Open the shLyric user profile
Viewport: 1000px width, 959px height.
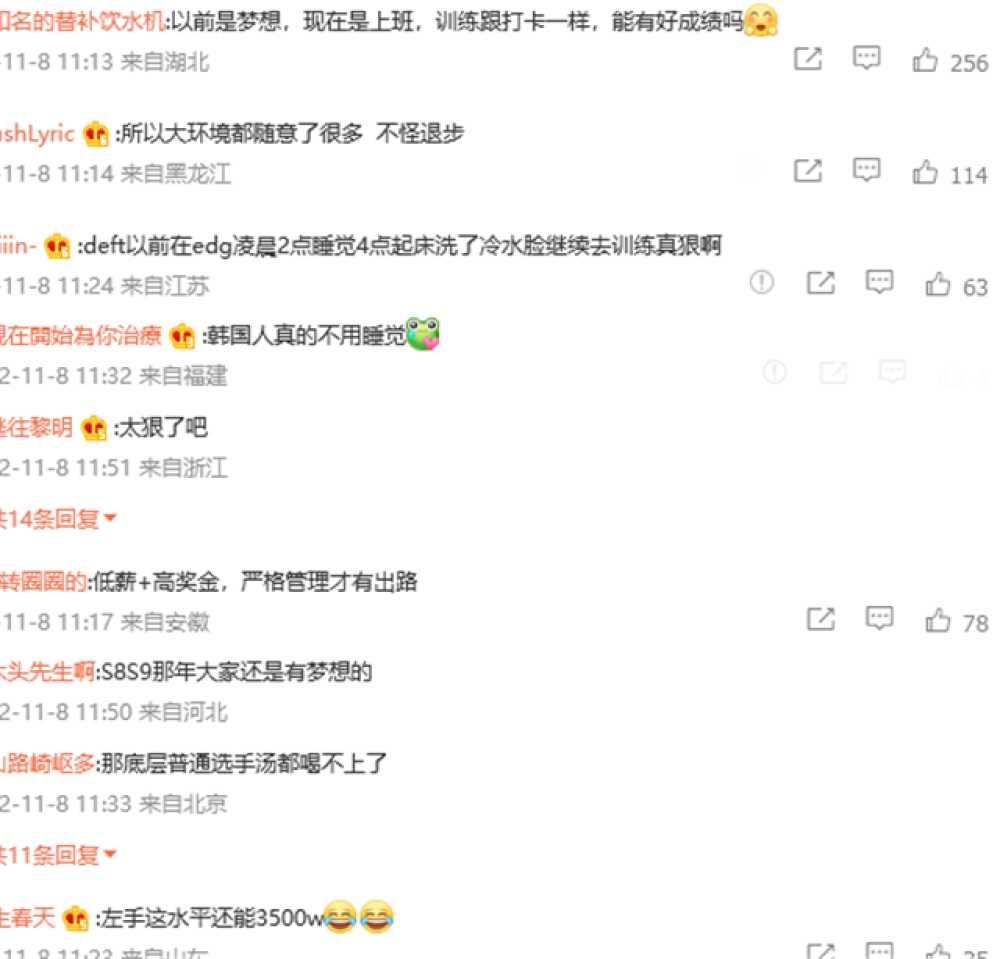(37, 134)
